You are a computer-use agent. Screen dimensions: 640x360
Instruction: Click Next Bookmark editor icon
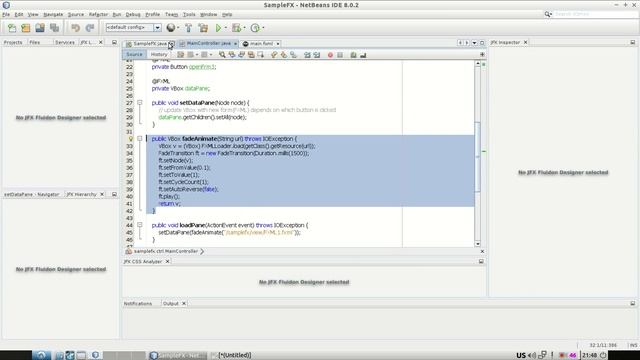(284, 55)
